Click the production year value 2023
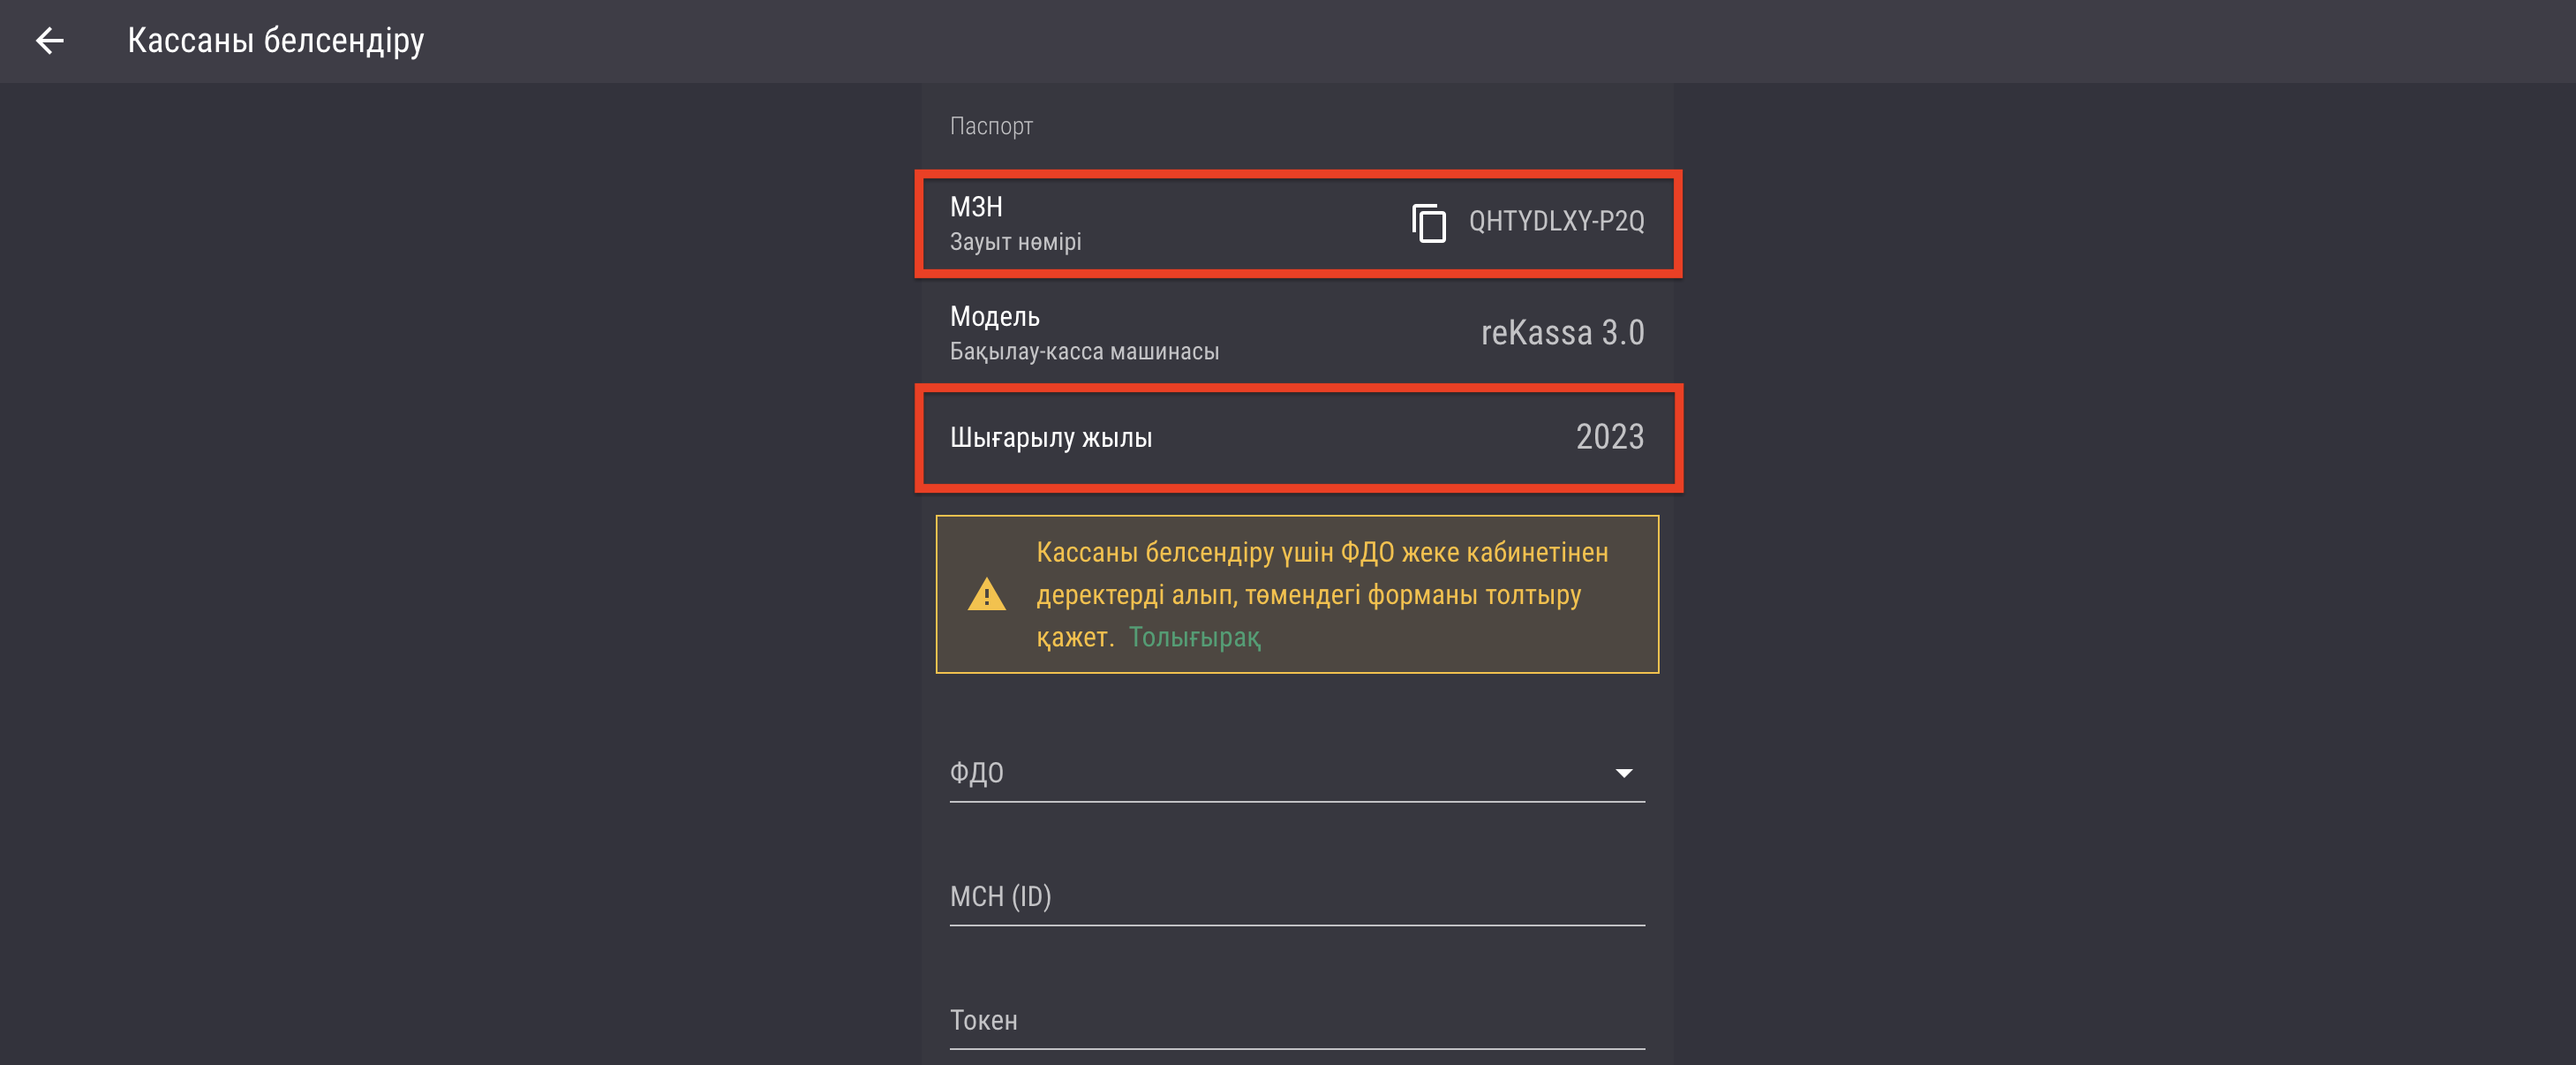2576x1065 pixels. pos(1609,437)
